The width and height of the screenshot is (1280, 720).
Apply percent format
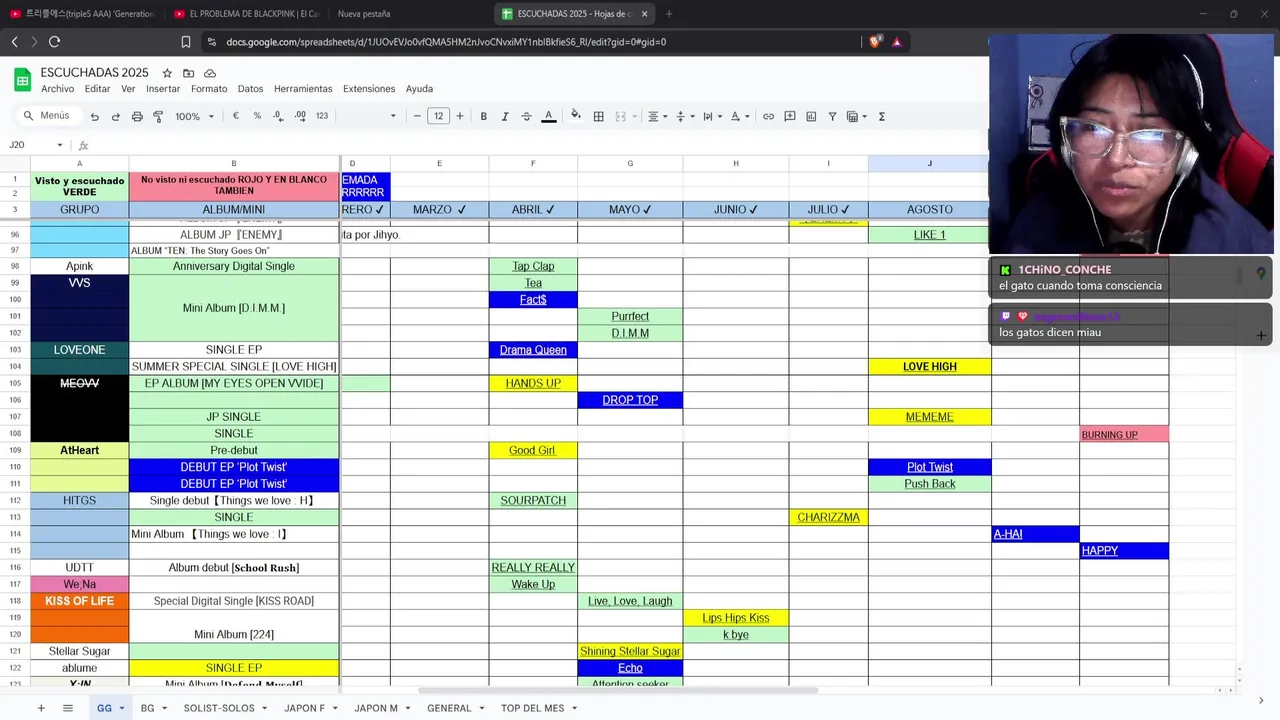point(257,116)
